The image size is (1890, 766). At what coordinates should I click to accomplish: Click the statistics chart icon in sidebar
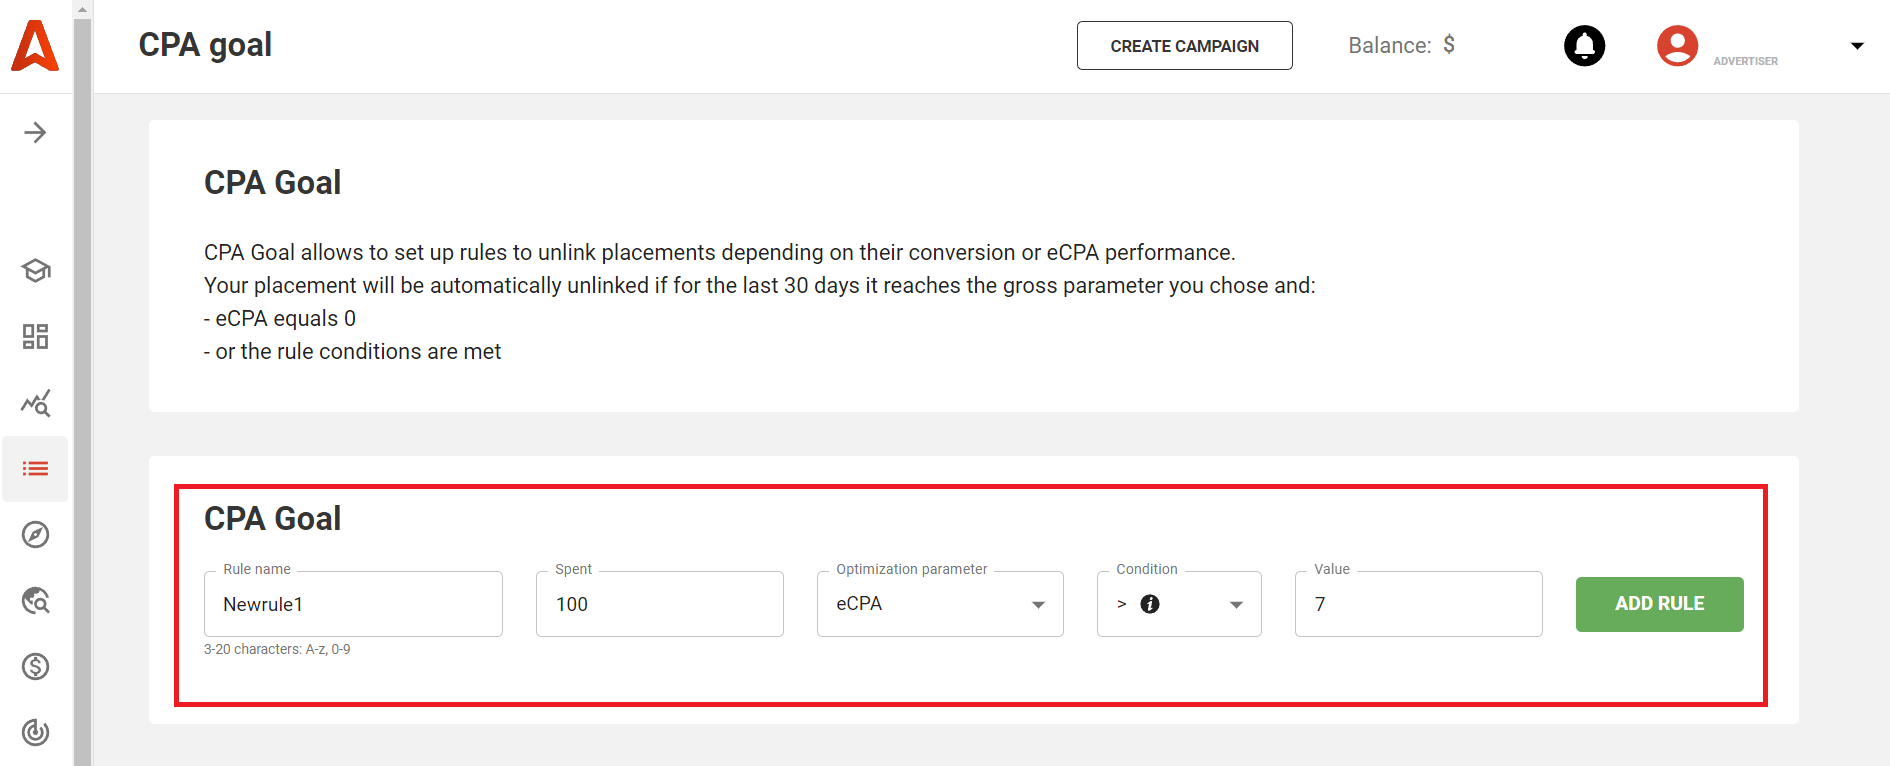[35, 403]
